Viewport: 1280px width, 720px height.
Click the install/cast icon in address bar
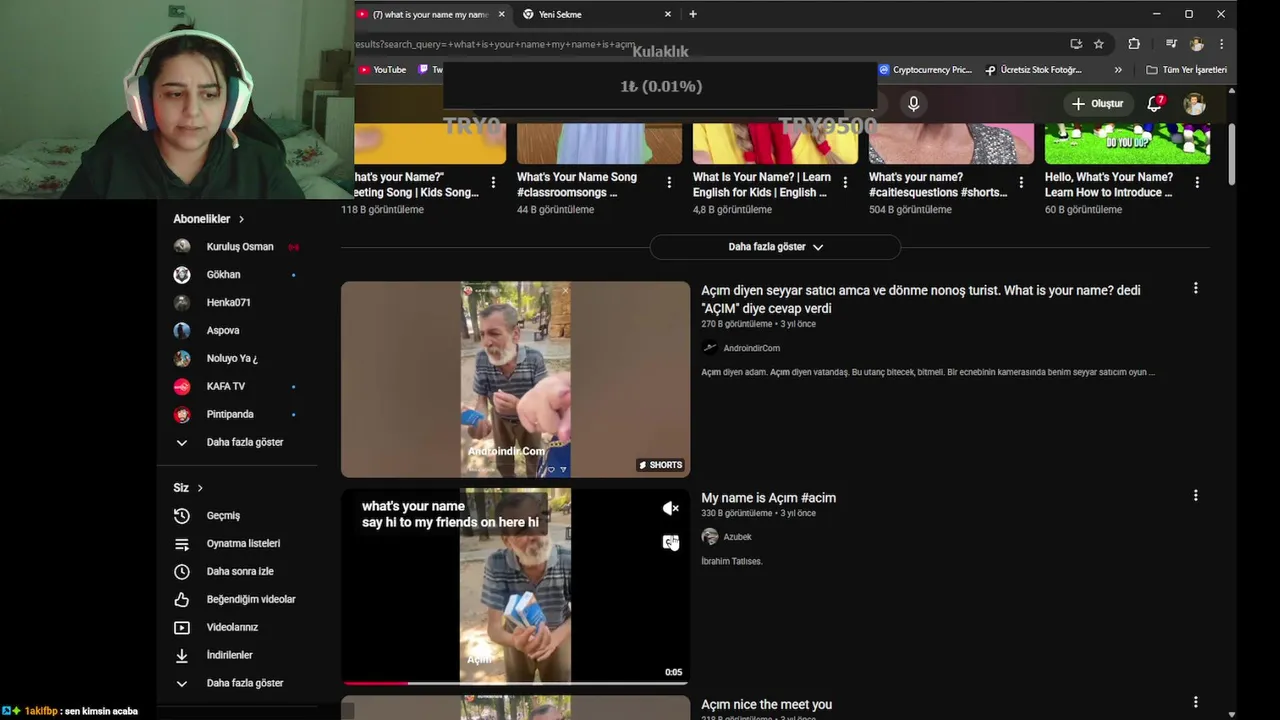pos(1076,44)
